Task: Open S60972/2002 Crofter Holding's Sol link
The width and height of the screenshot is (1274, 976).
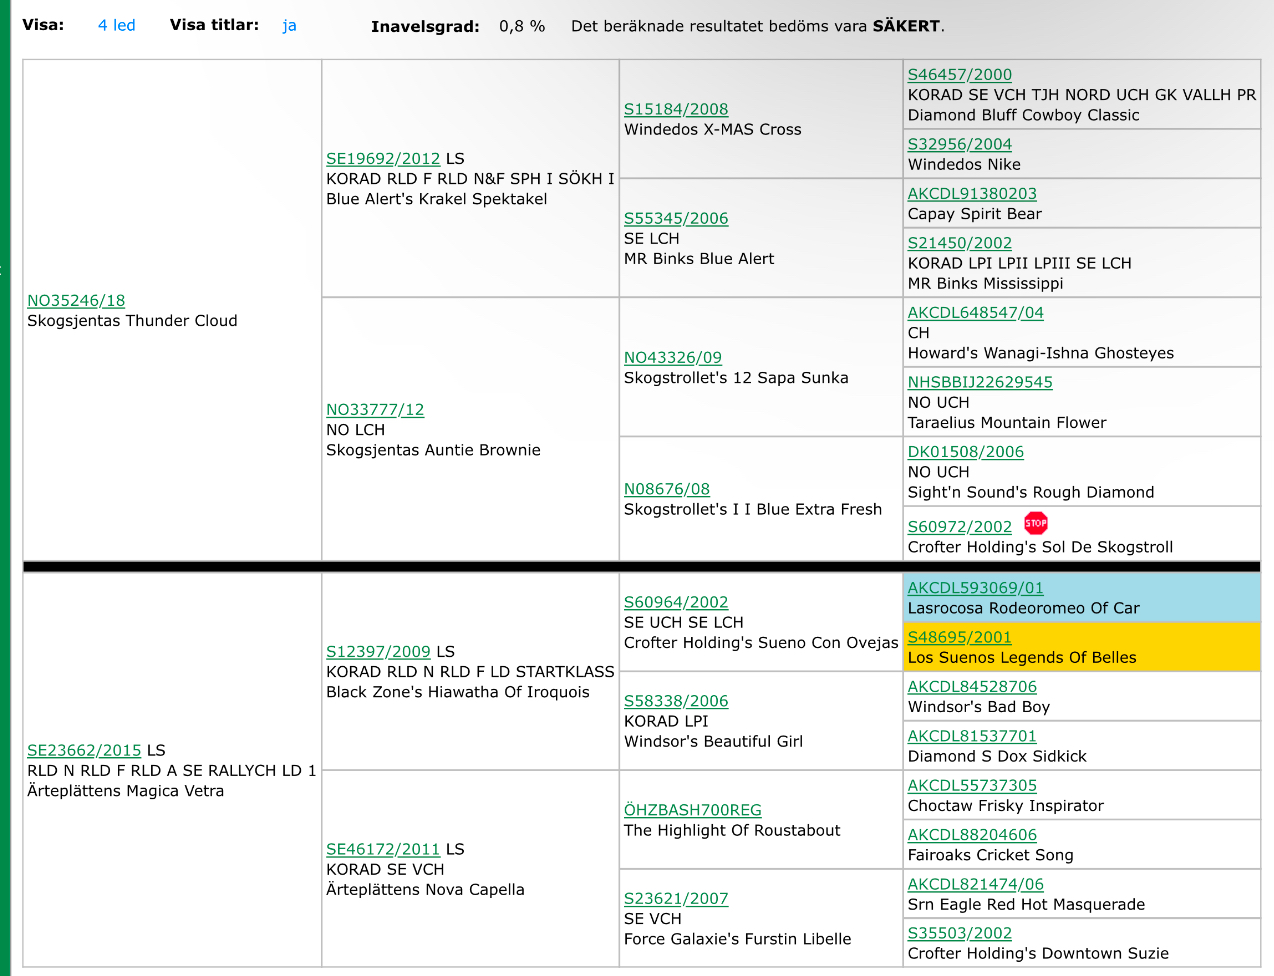Action: click(959, 527)
